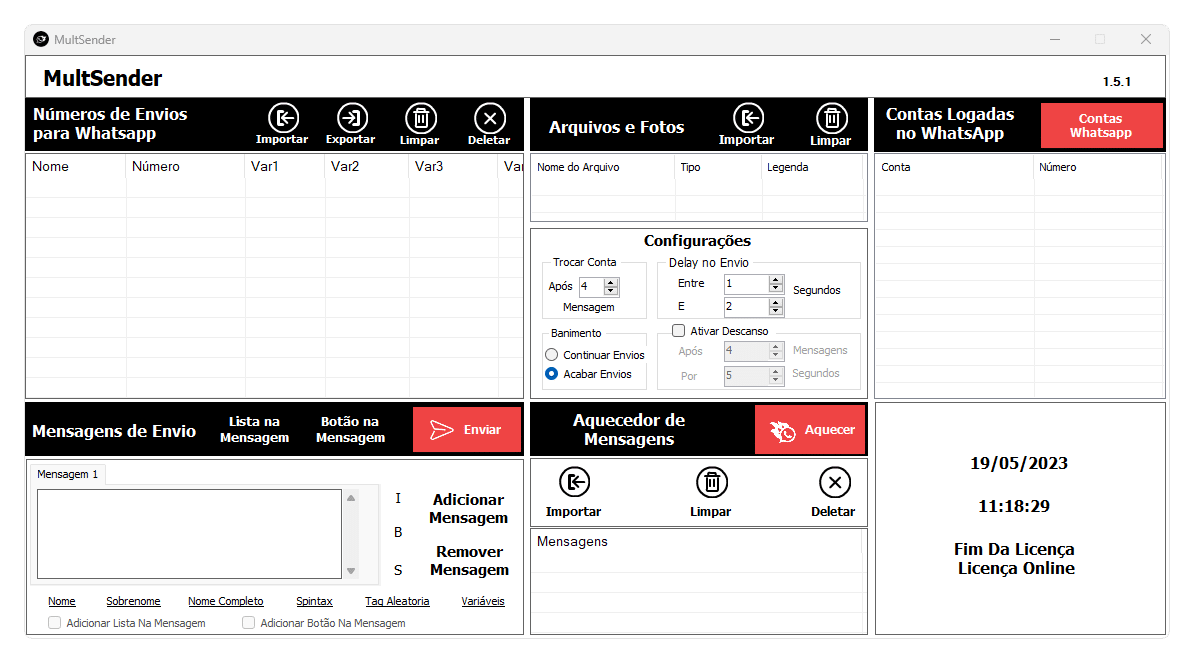
Task: Click inside the Mensagem 1 text box
Action: pyautogui.click(x=190, y=534)
